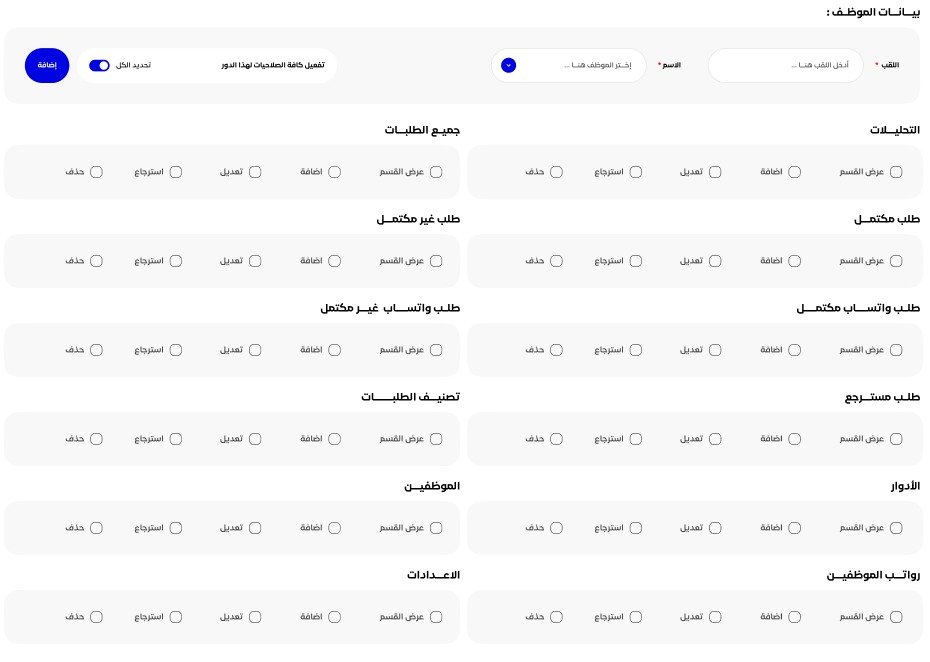Check استرجاع under طلب واتساب مكتمل

point(636,350)
